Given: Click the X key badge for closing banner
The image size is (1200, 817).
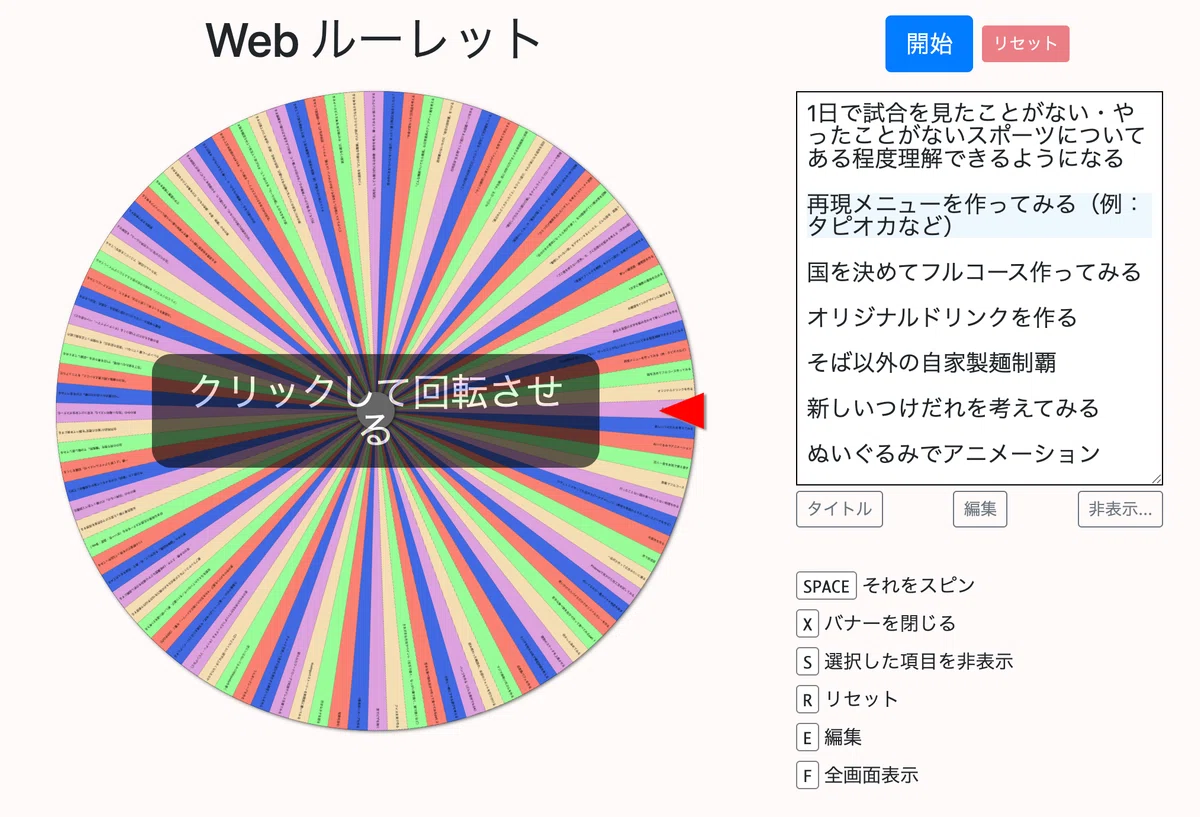Looking at the screenshot, I should pos(807,624).
